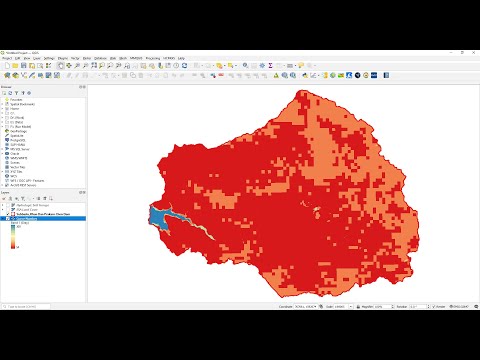This screenshot has width=480, height=360.
Task: Open the Scale dropdown in status bar
Action: (x=351, y=306)
